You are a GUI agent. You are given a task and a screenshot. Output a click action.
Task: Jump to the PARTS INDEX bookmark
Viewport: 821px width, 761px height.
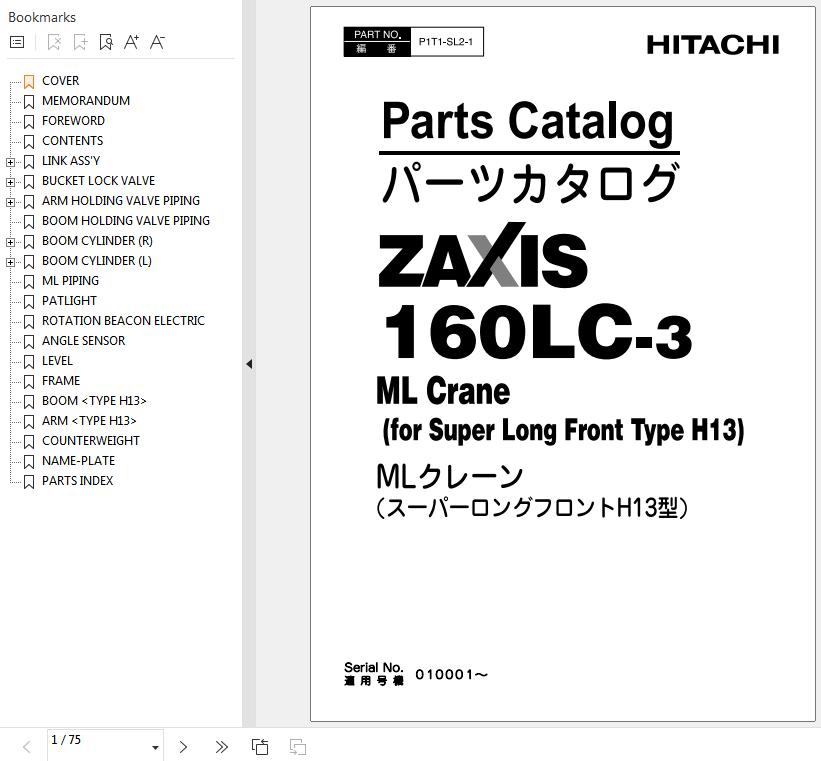77,481
